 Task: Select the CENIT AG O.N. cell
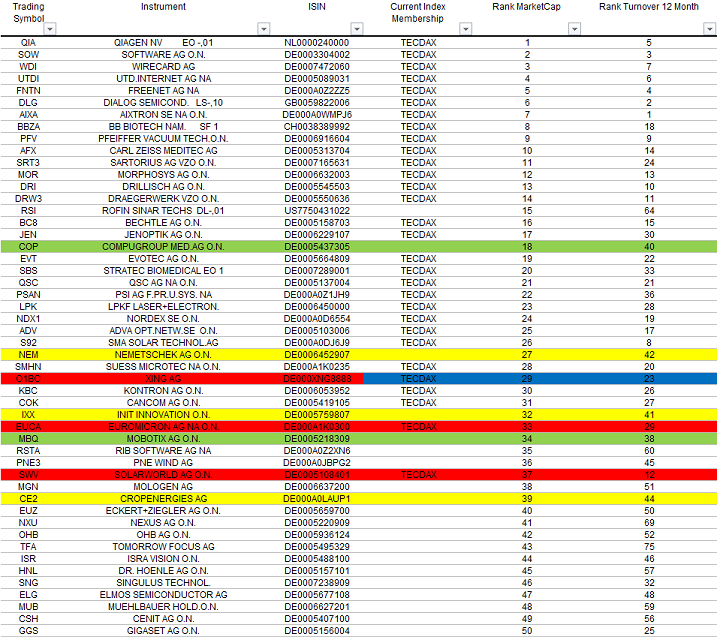163,619
